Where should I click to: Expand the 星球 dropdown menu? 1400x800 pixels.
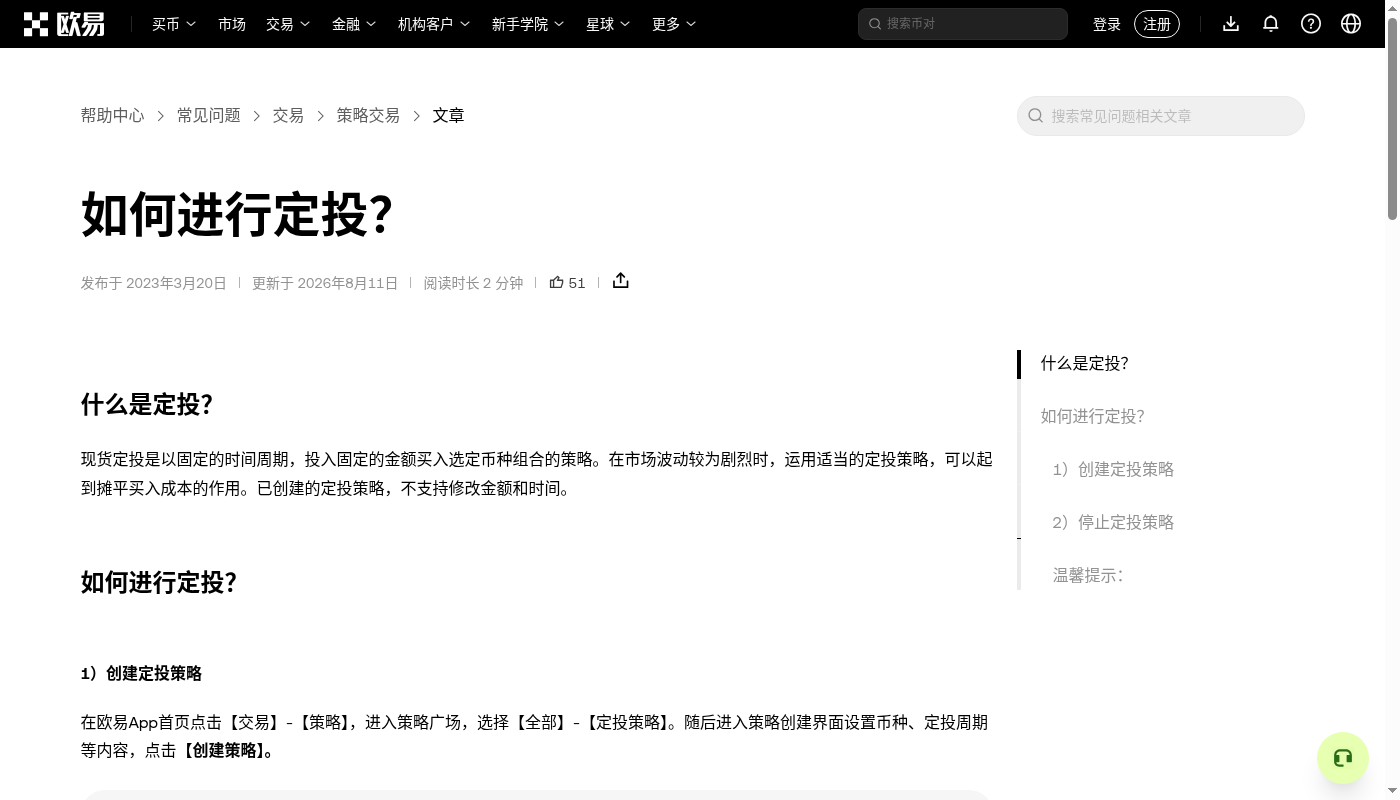[608, 24]
